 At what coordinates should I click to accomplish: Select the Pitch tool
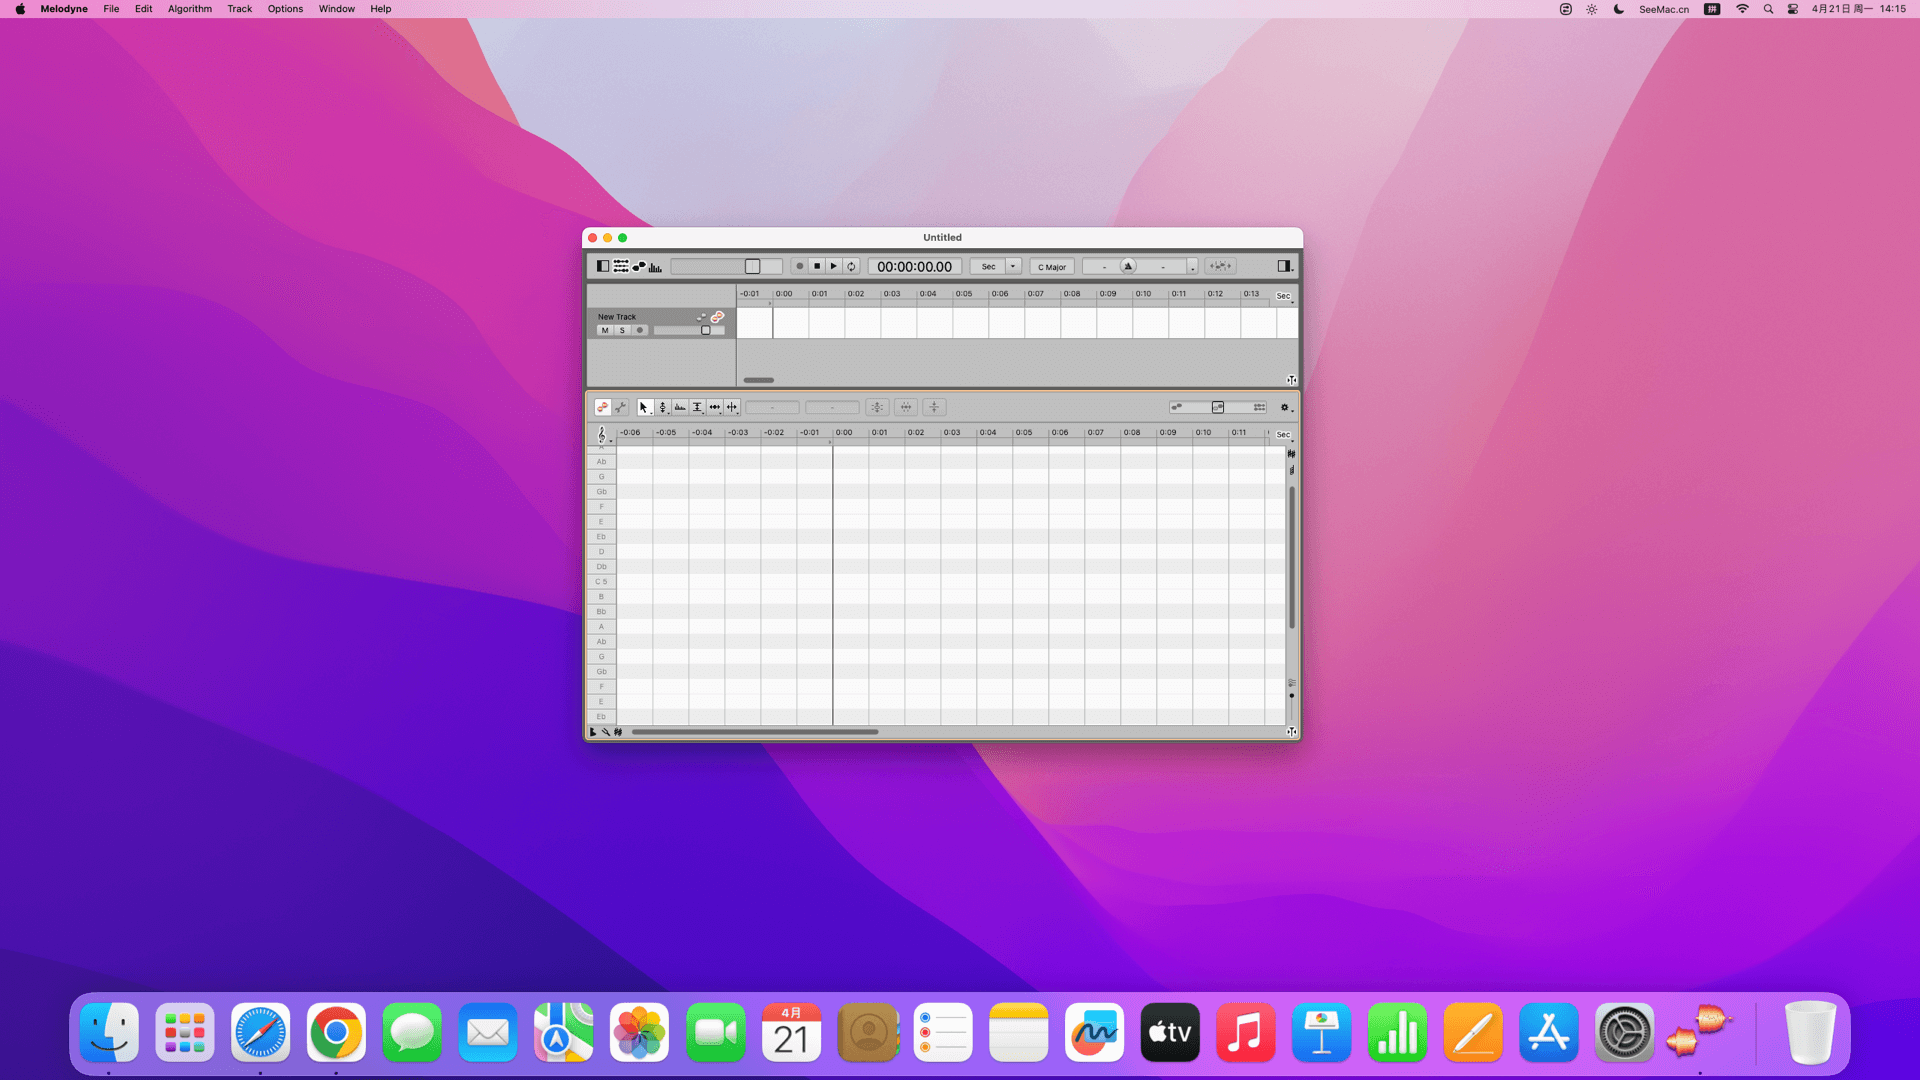pyautogui.click(x=662, y=407)
